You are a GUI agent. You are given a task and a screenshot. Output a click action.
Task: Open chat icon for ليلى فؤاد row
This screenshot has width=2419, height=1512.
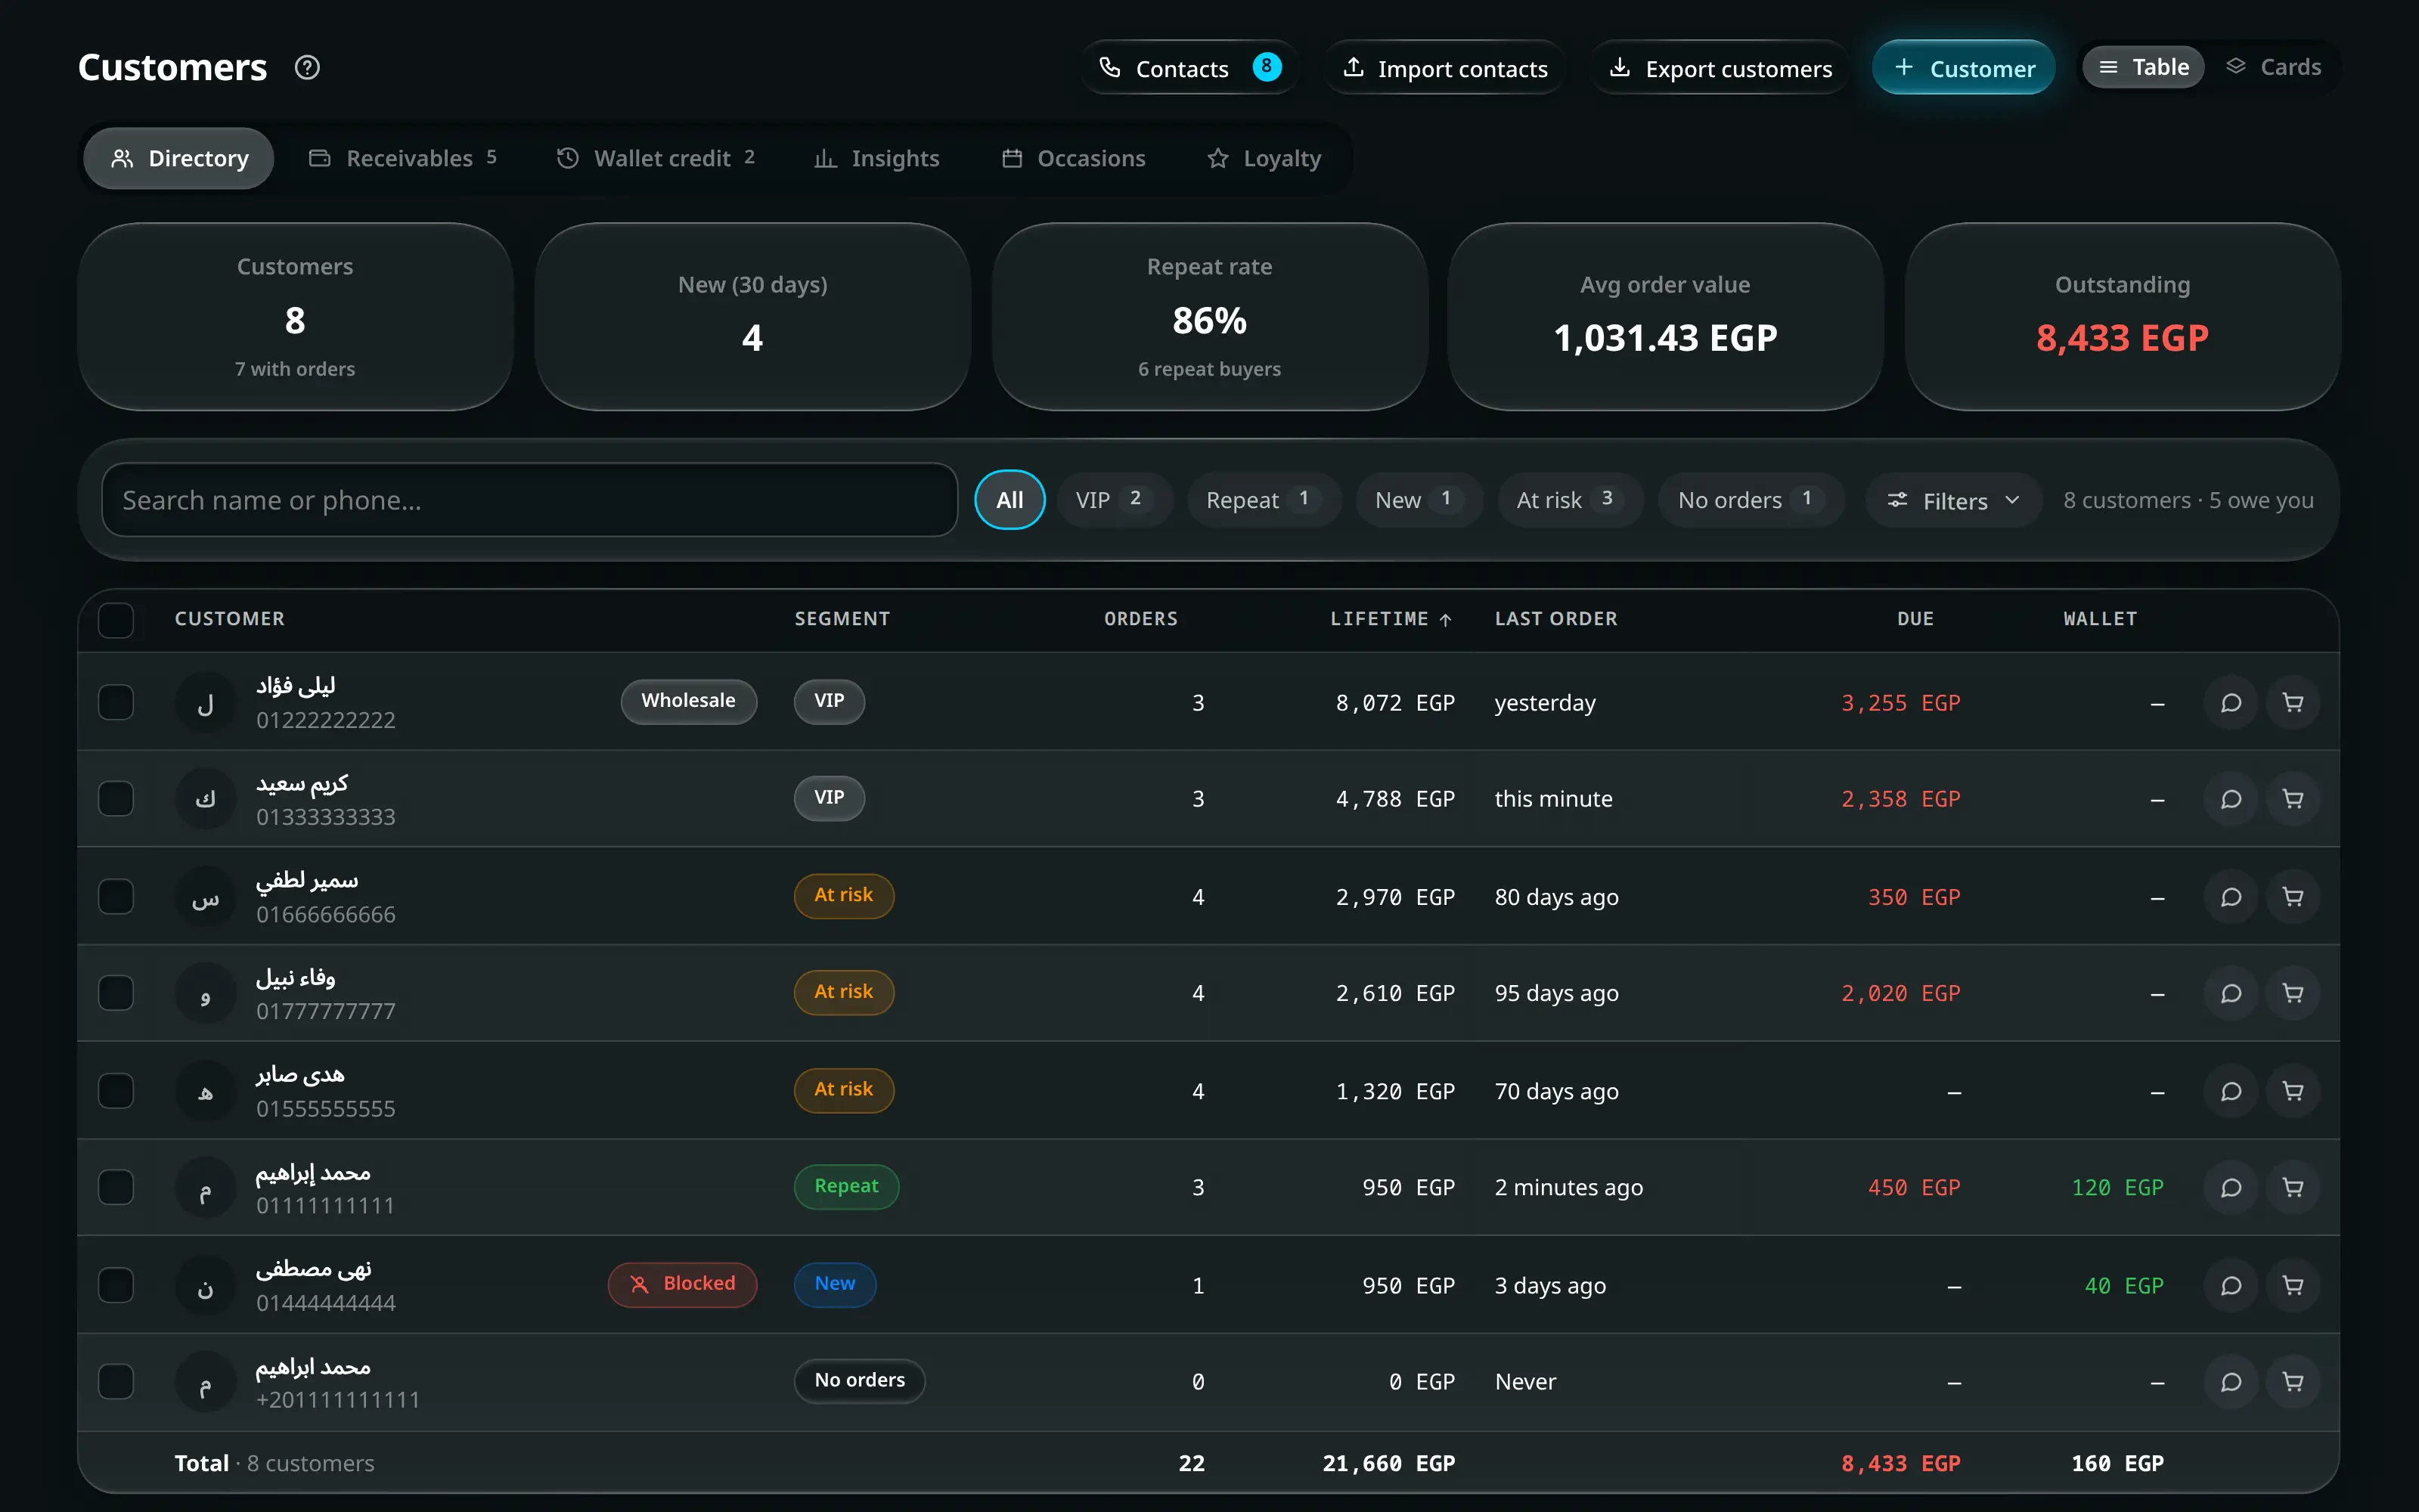pyautogui.click(x=2230, y=702)
